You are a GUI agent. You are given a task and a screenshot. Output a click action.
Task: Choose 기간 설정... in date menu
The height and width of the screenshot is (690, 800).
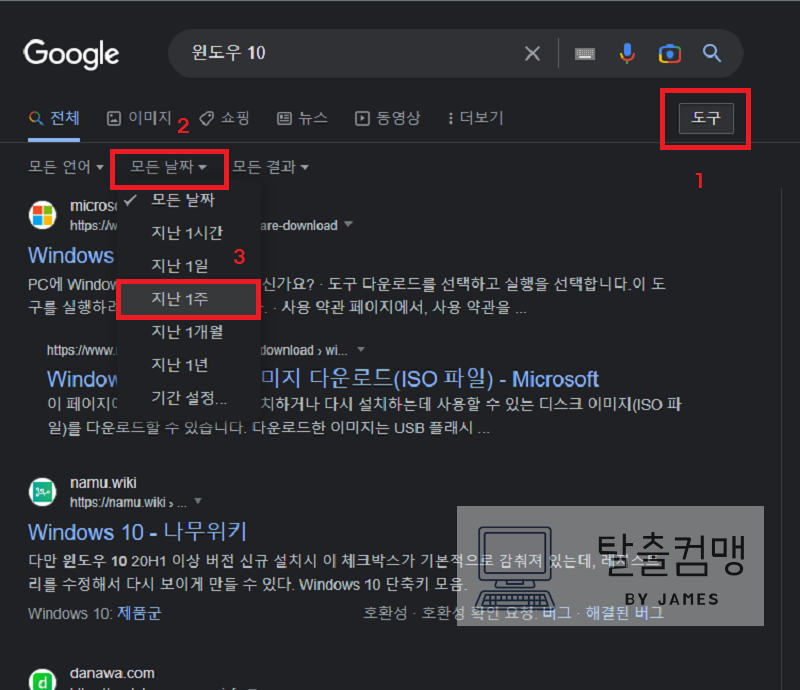pyautogui.click(x=189, y=398)
